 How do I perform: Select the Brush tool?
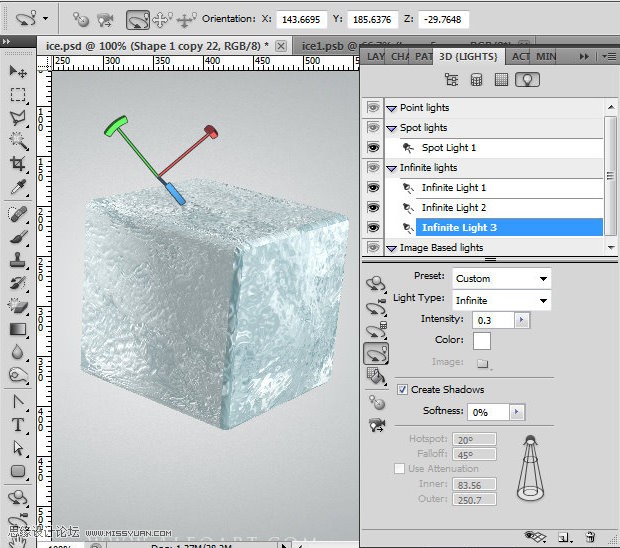pyautogui.click(x=18, y=237)
